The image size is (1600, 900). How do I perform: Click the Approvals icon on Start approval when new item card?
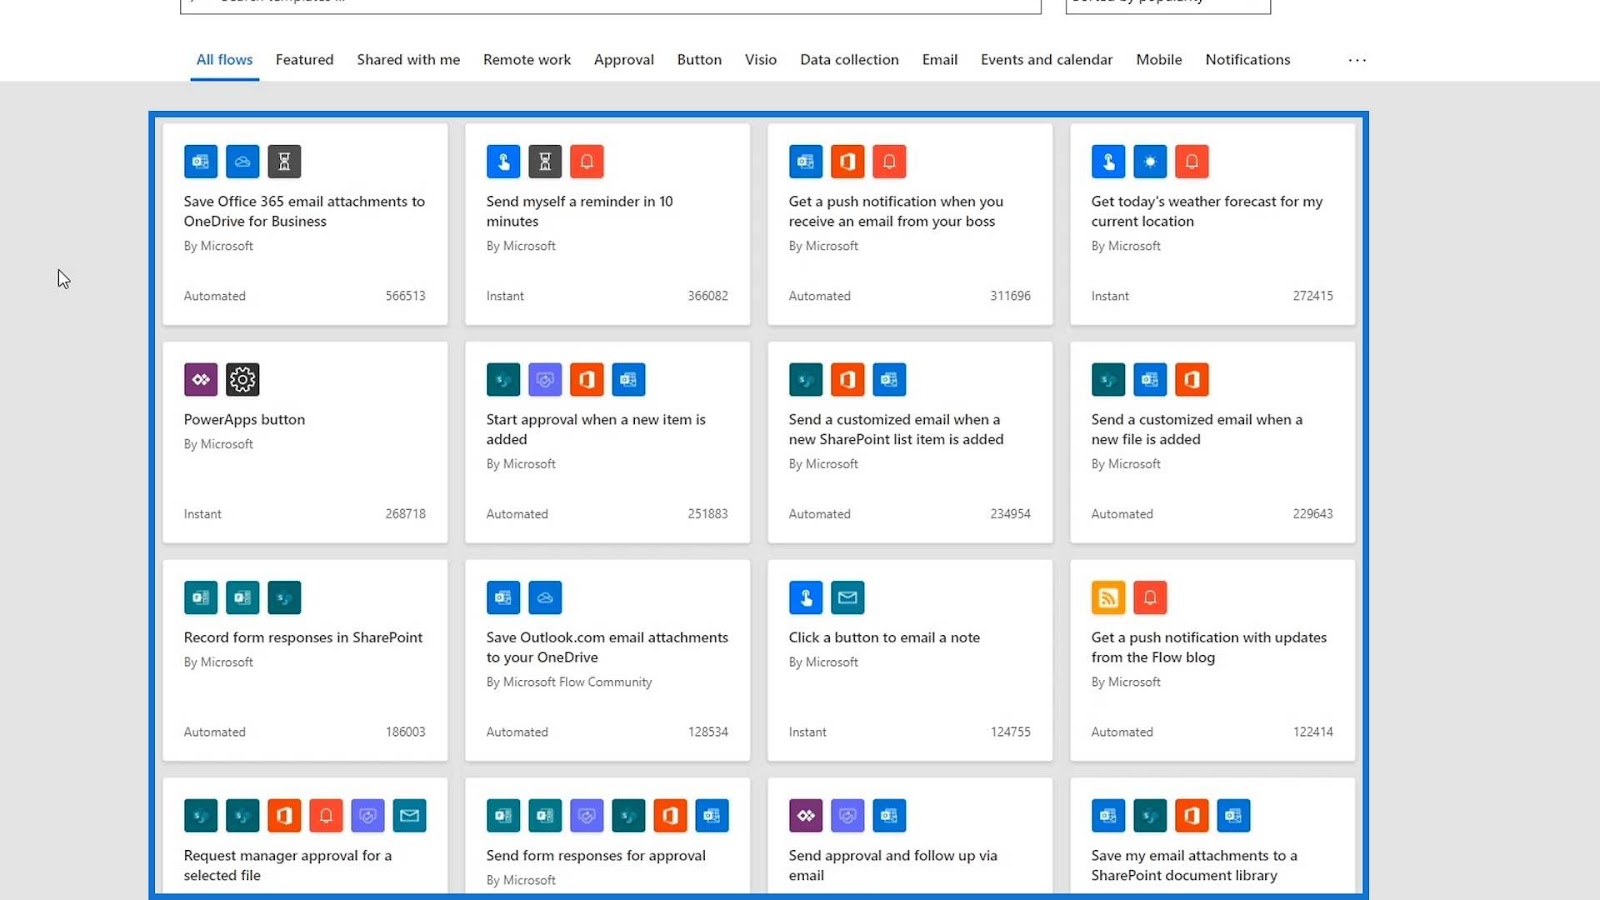tap(545, 379)
